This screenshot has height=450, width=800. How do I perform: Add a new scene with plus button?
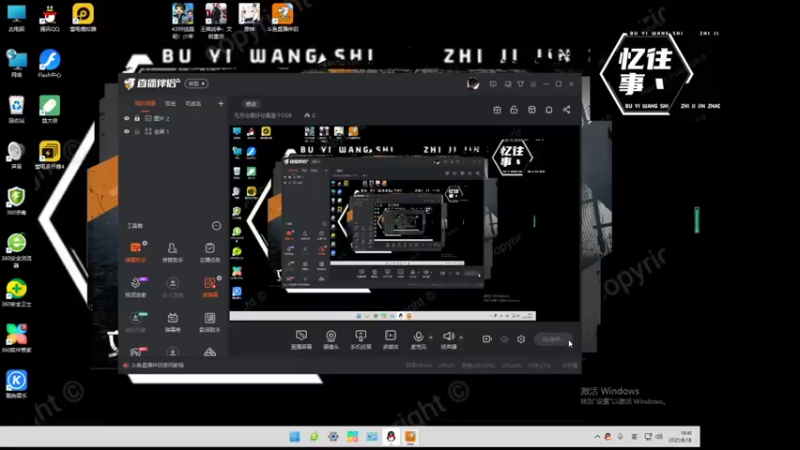point(221,104)
